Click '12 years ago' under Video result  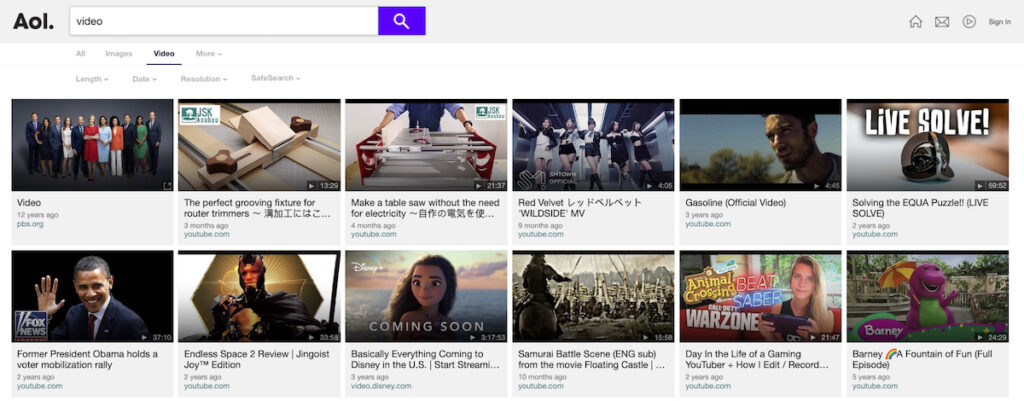pos(38,215)
